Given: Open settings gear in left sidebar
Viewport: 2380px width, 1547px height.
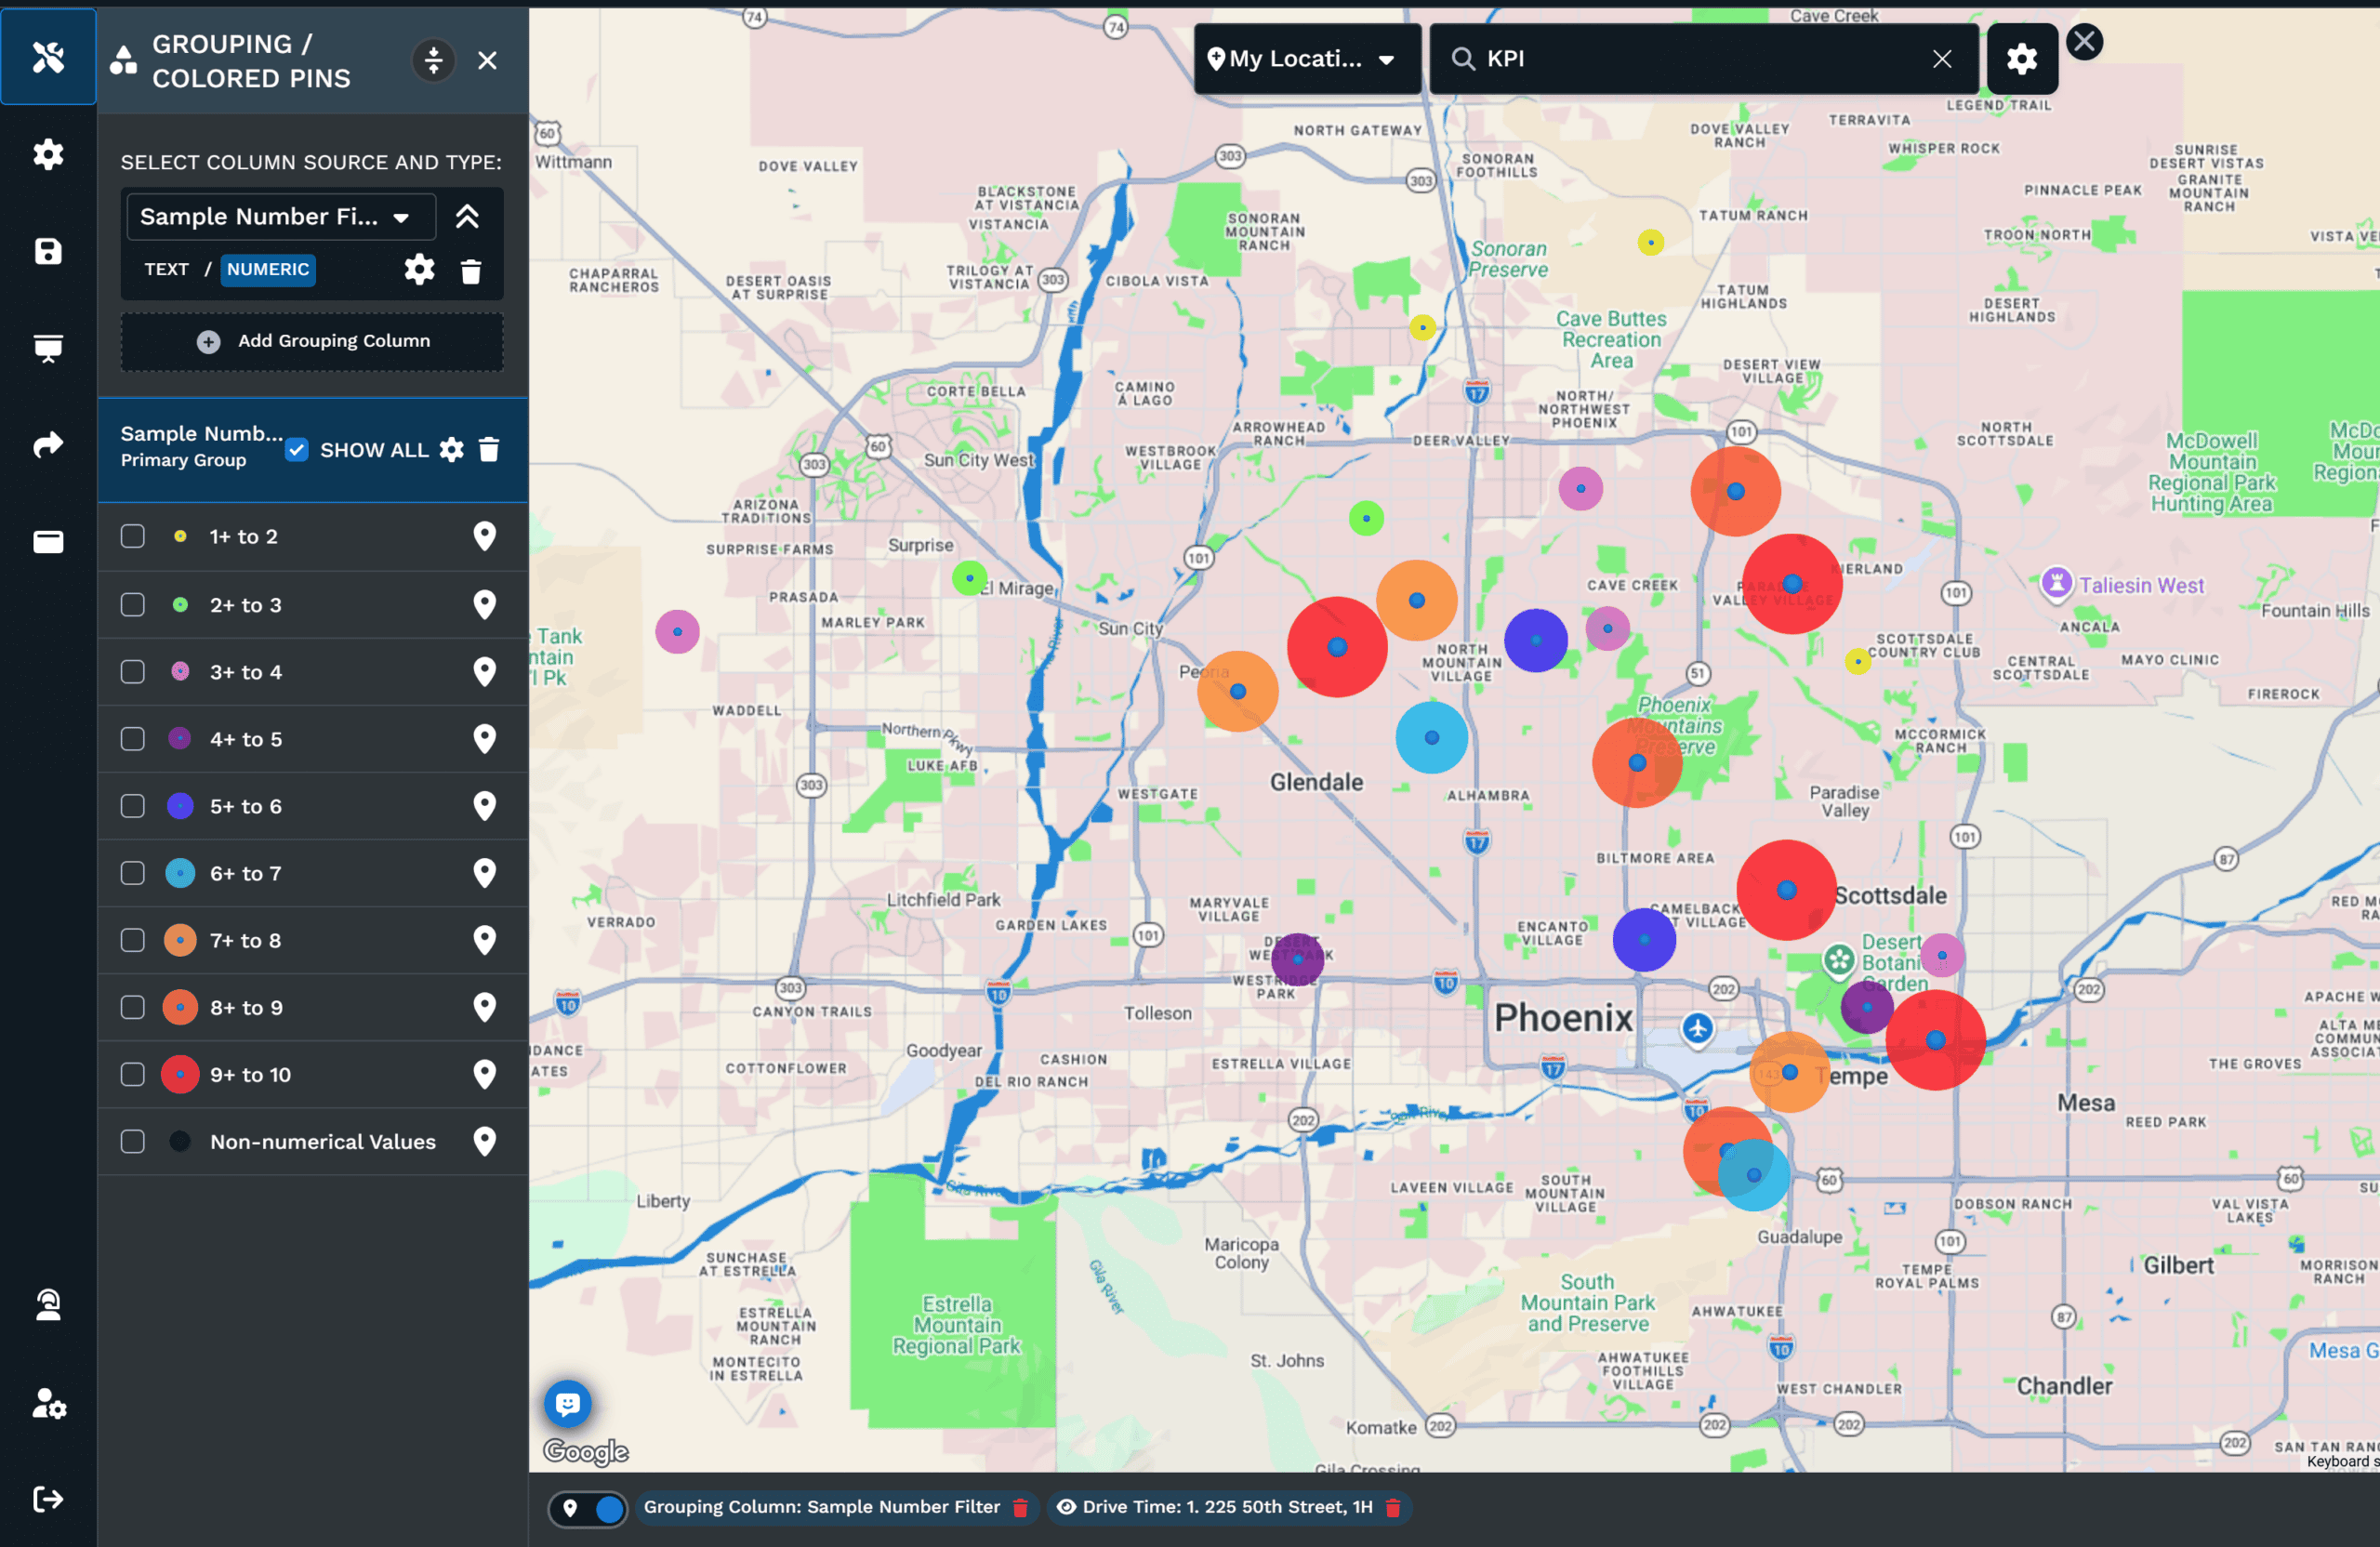Looking at the screenshot, I should point(48,154).
